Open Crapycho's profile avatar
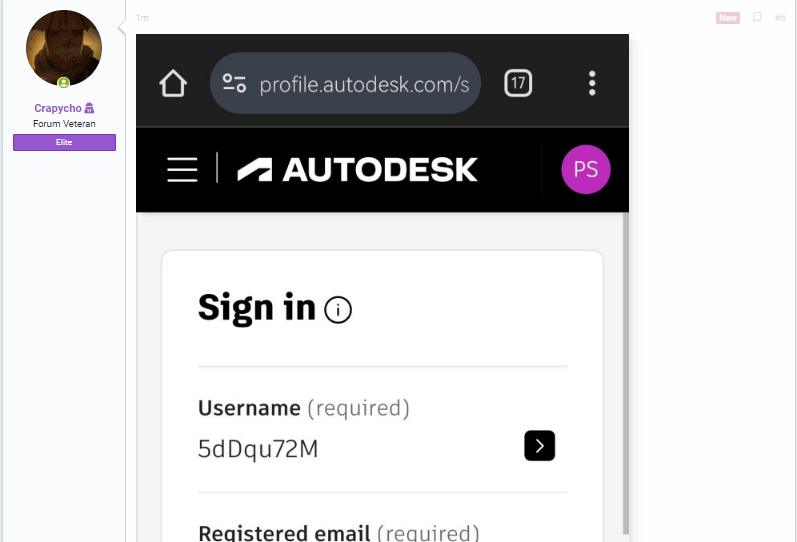The width and height of the screenshot is (797, 542). (x=64, y=48)
